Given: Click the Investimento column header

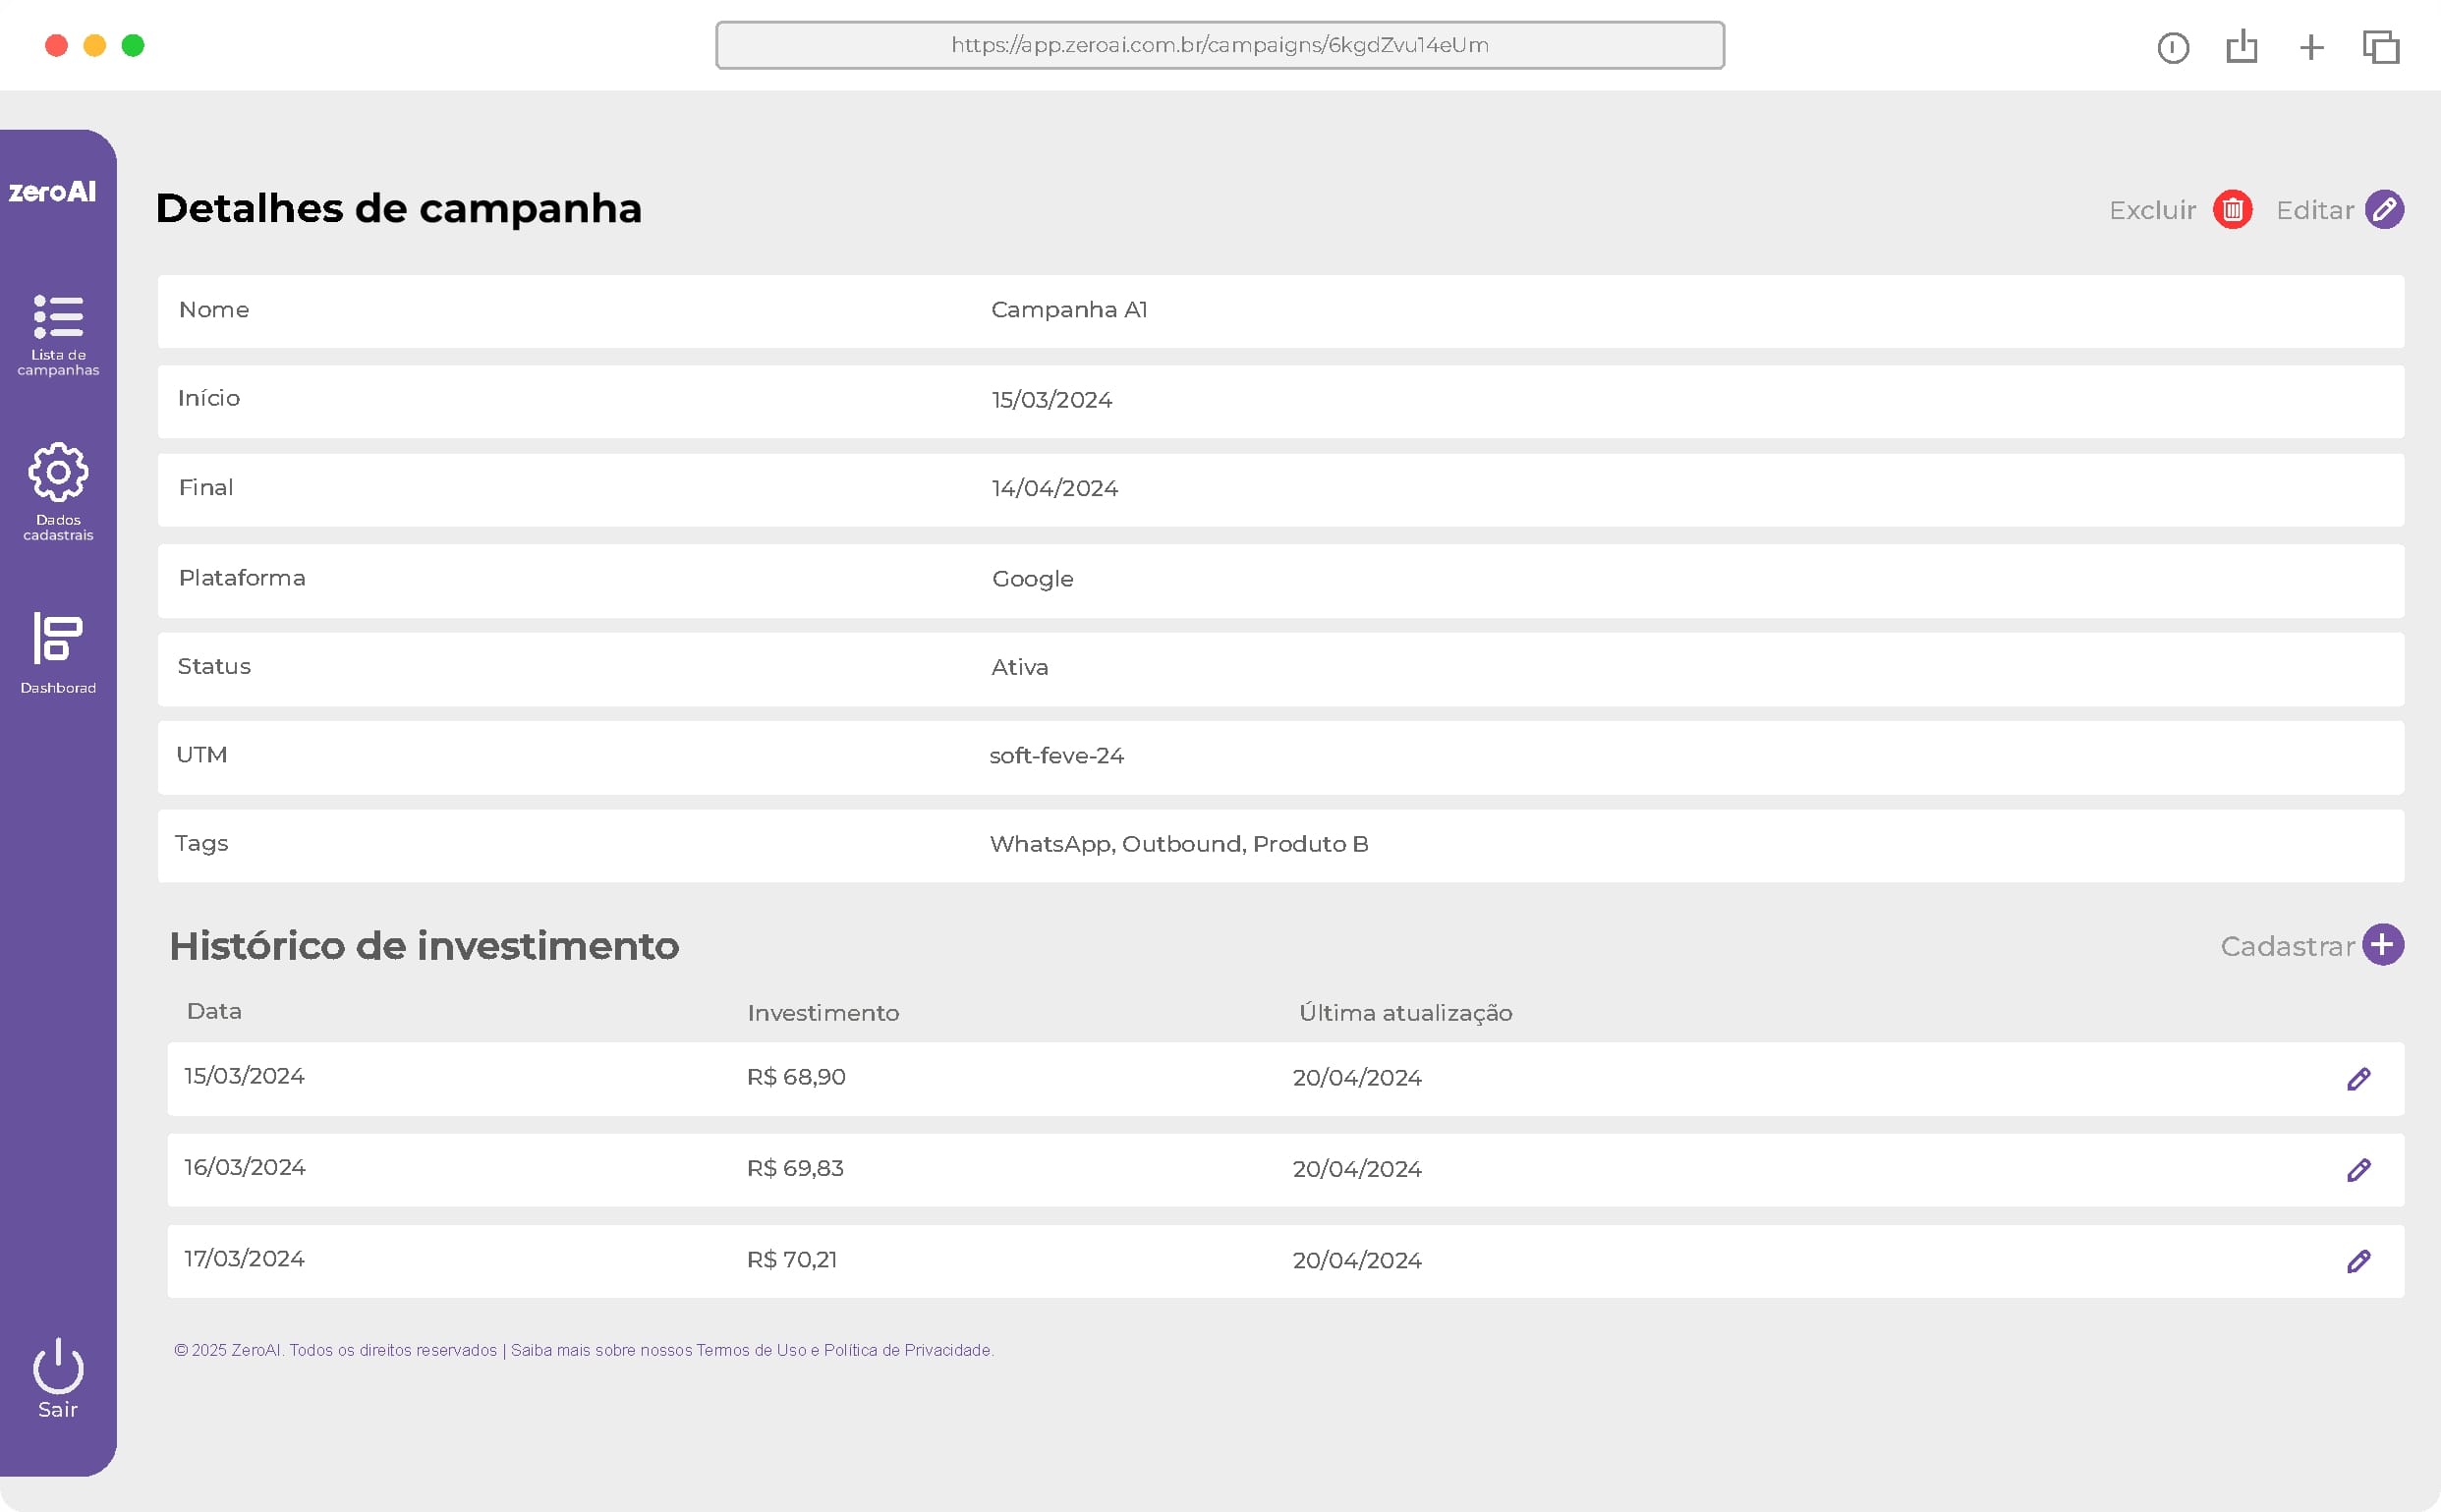Looking at the screenshot, I should pos(823,1013).
